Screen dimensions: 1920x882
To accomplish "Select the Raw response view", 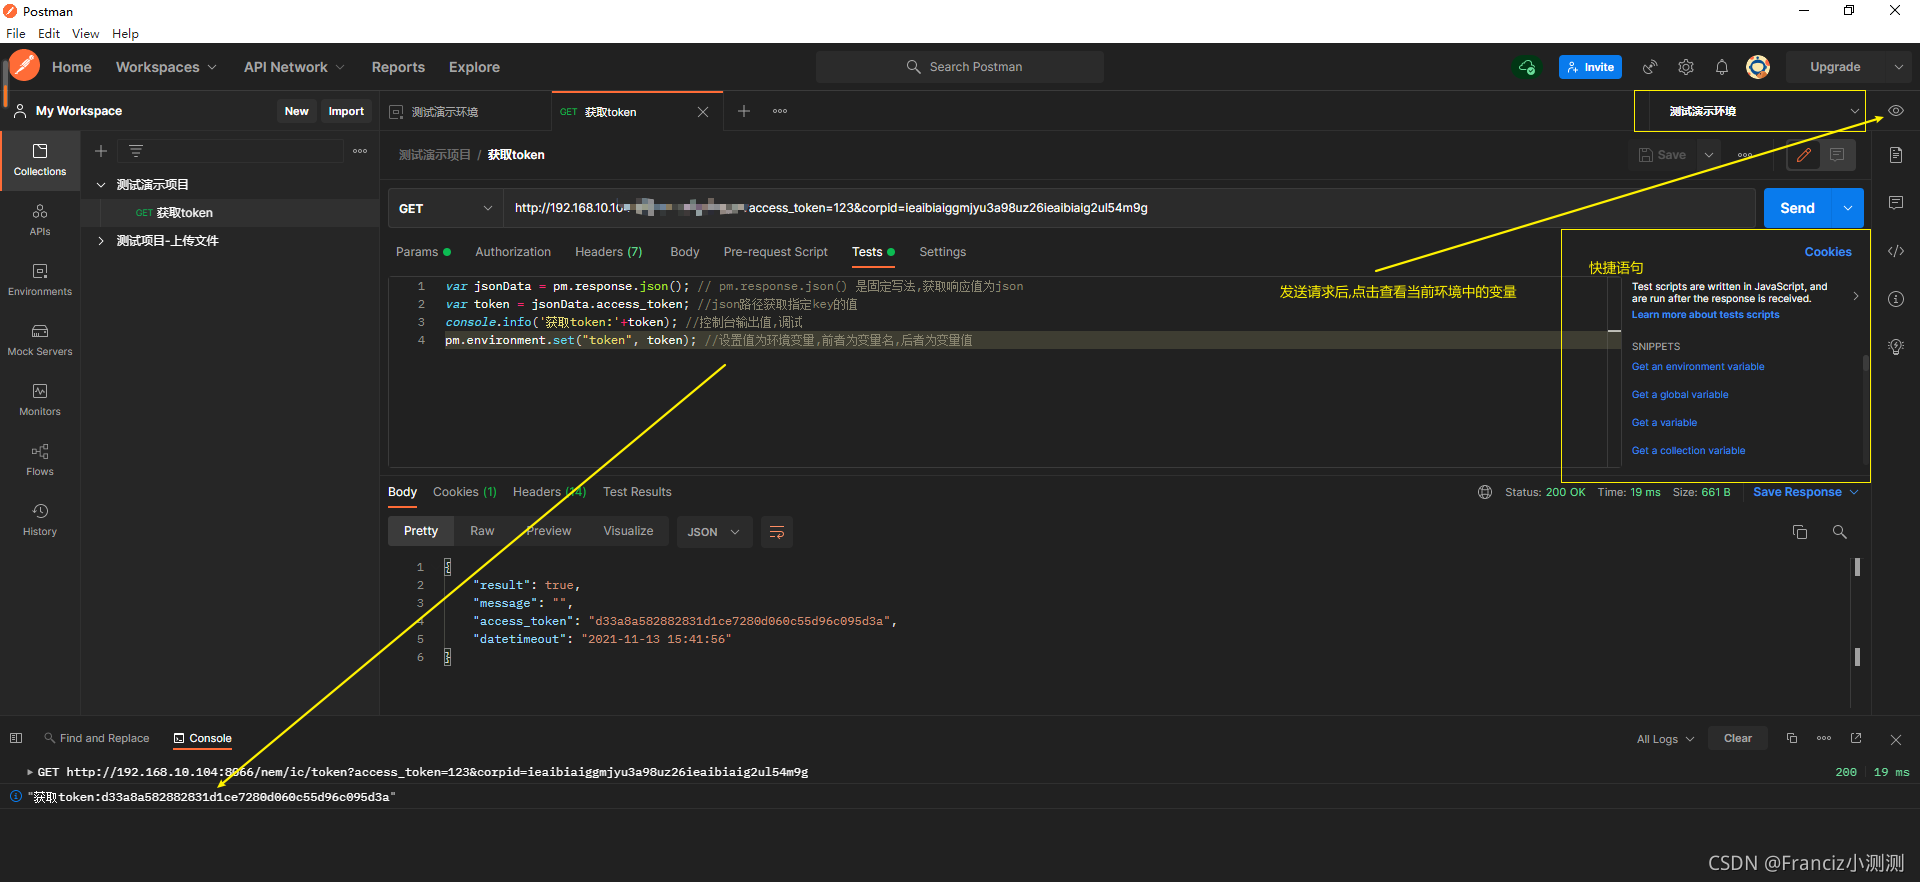I will [x=482, y=531].
